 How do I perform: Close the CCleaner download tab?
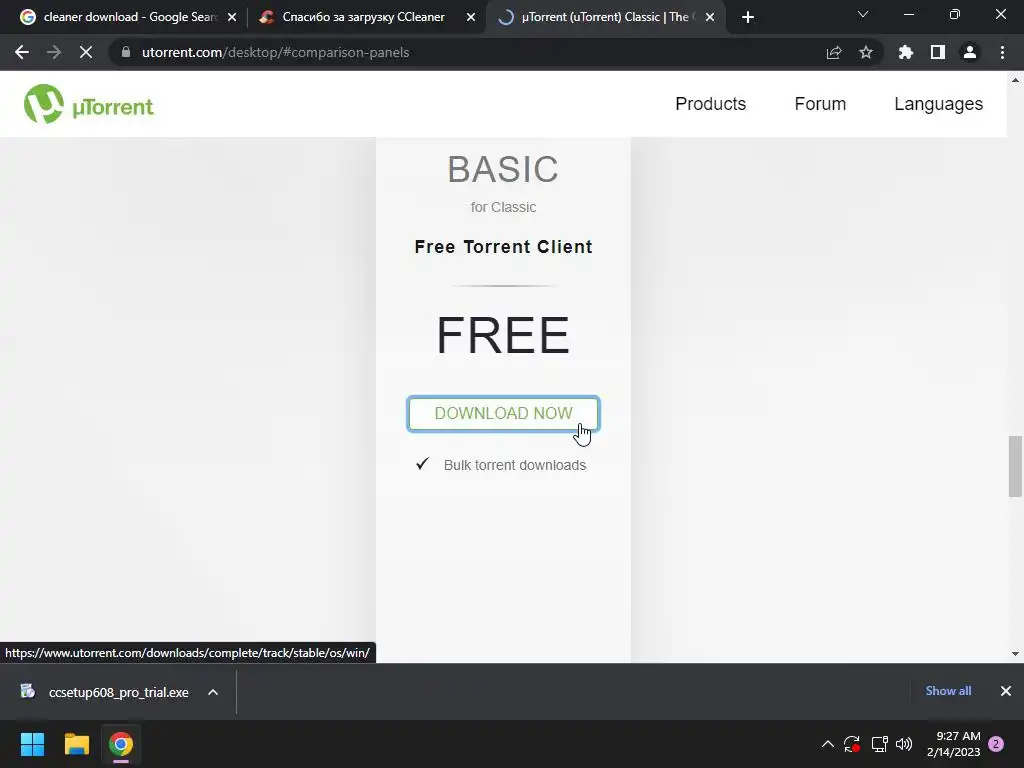point(471,18)
